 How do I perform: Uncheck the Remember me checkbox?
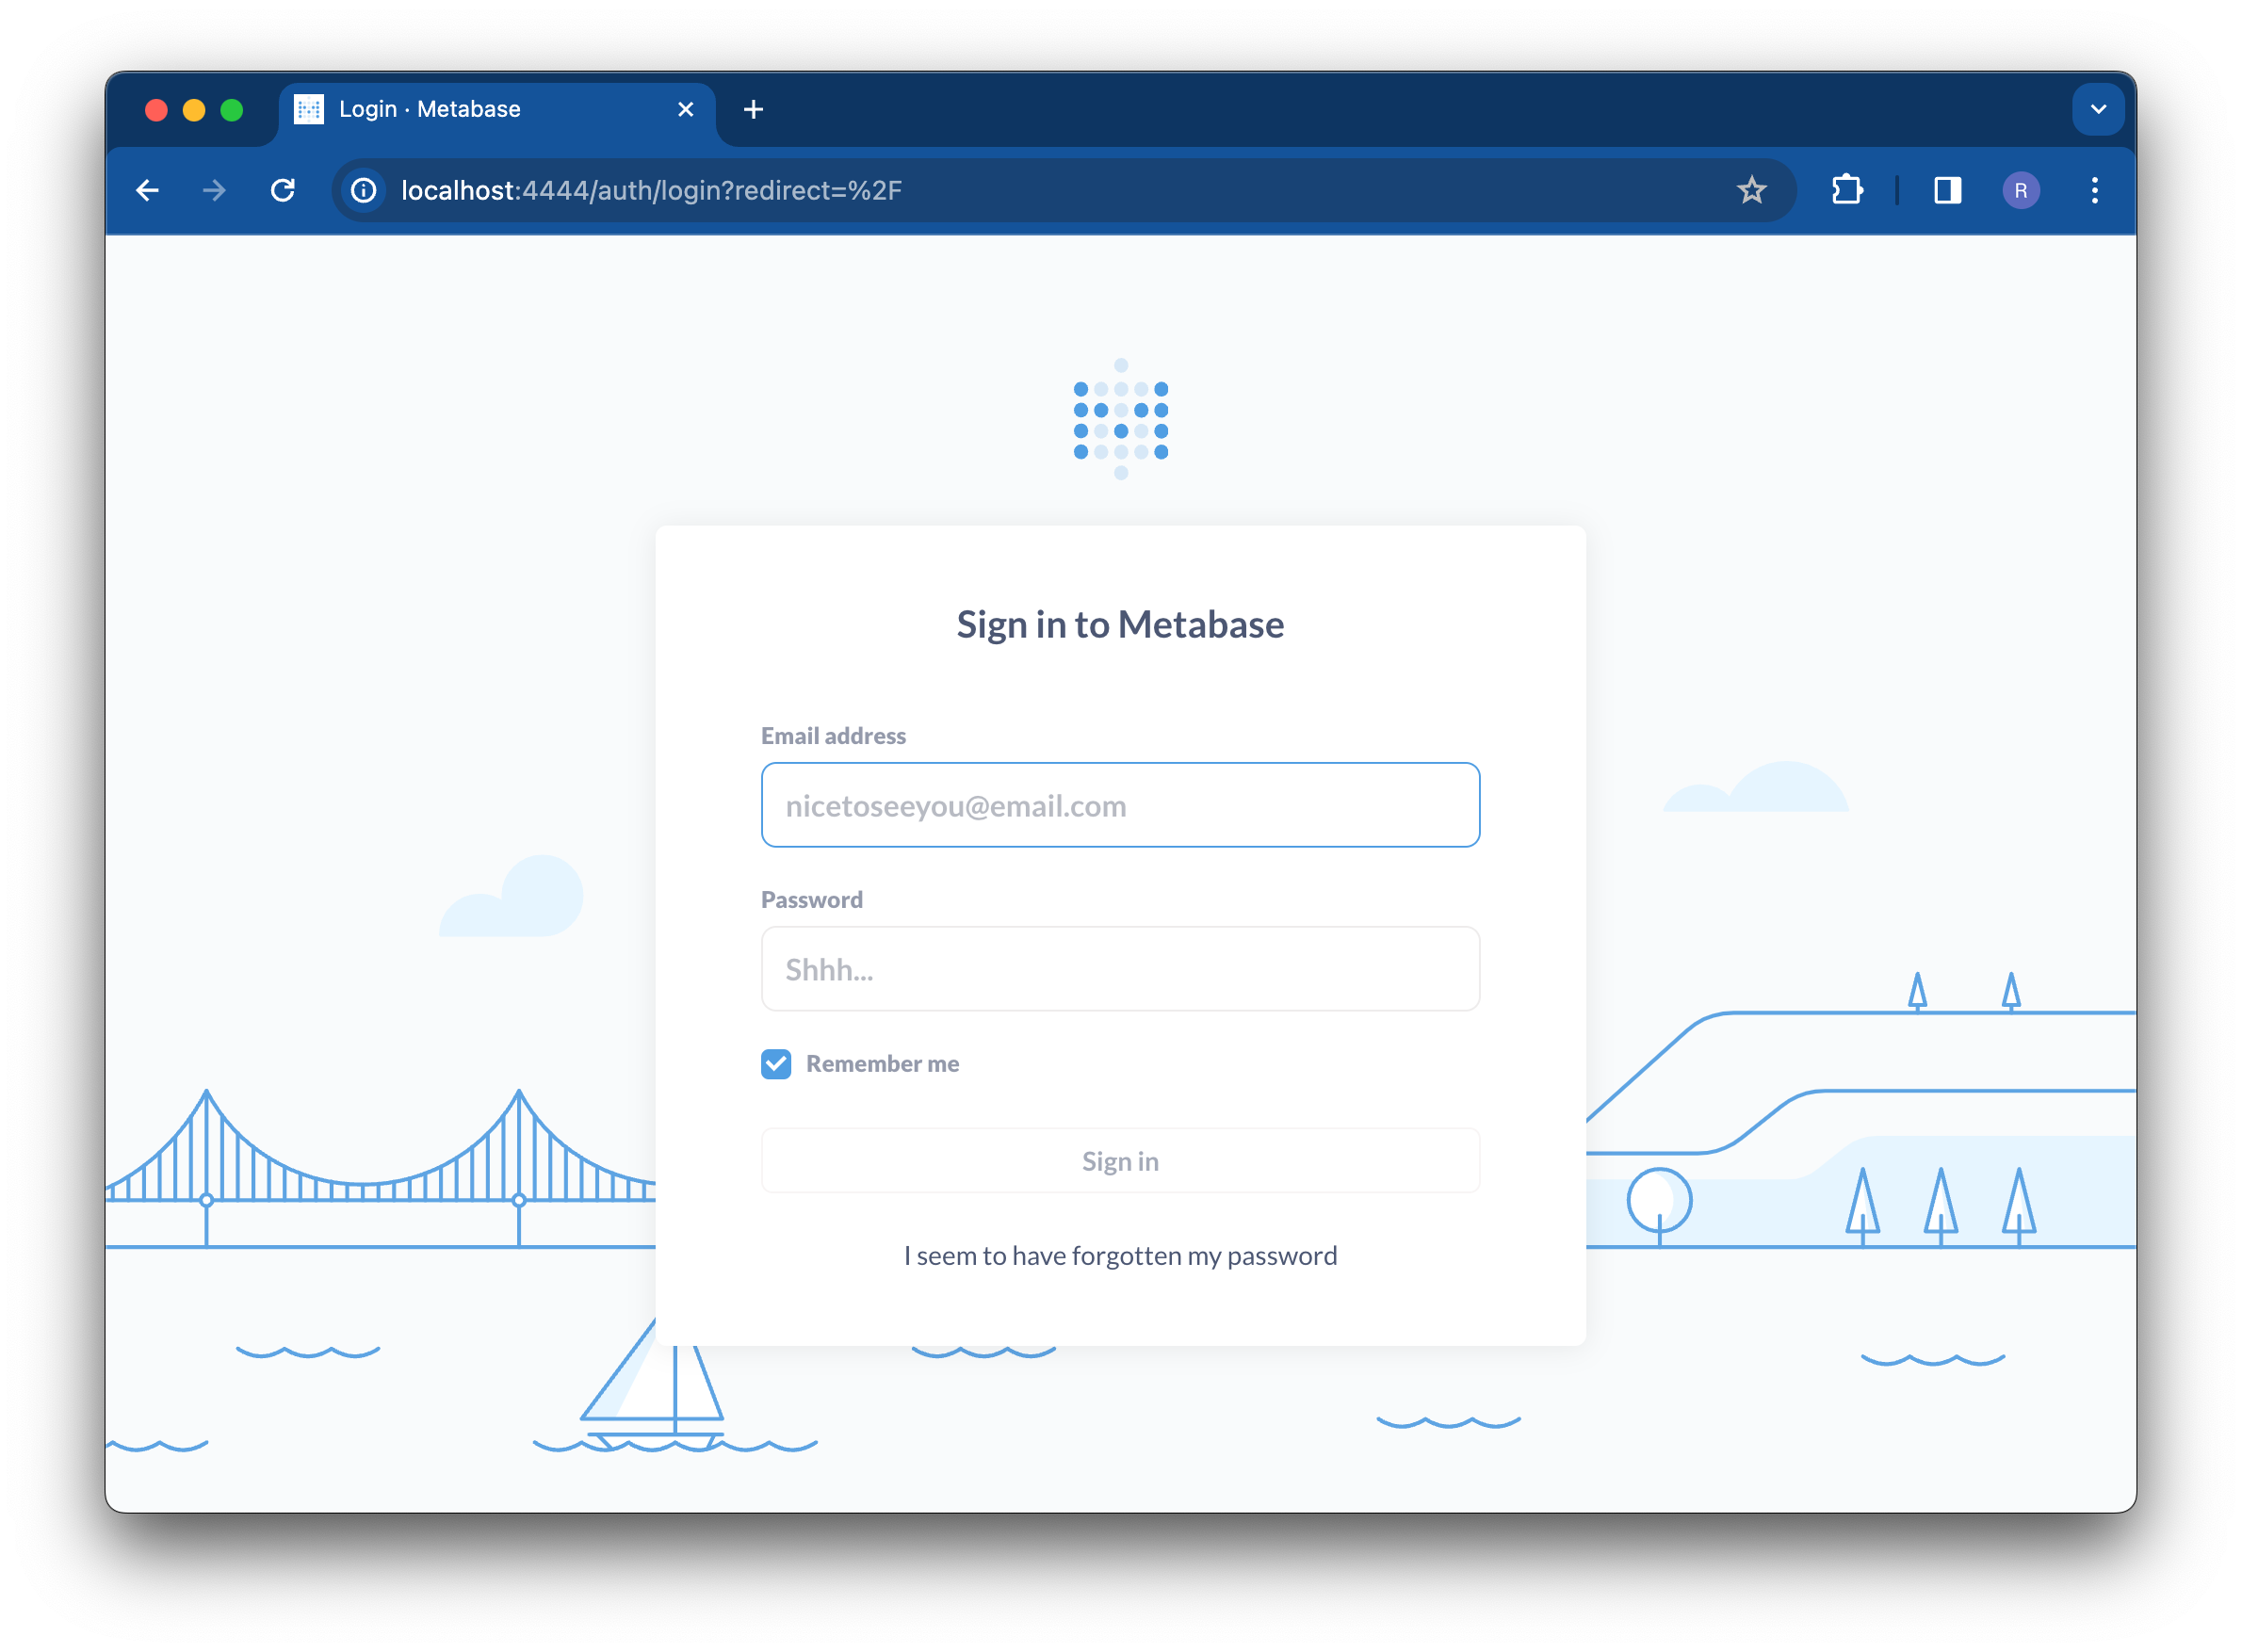pyautogui.click(x=776, y=1064)
